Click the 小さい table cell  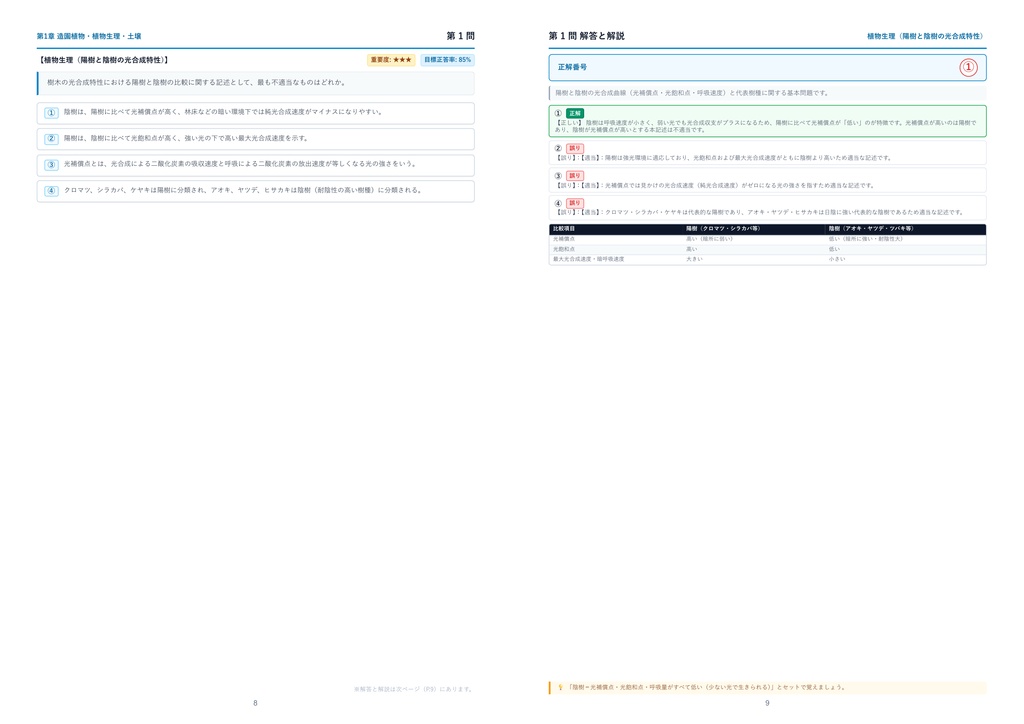pyautogui.click(x=837, y=259)
